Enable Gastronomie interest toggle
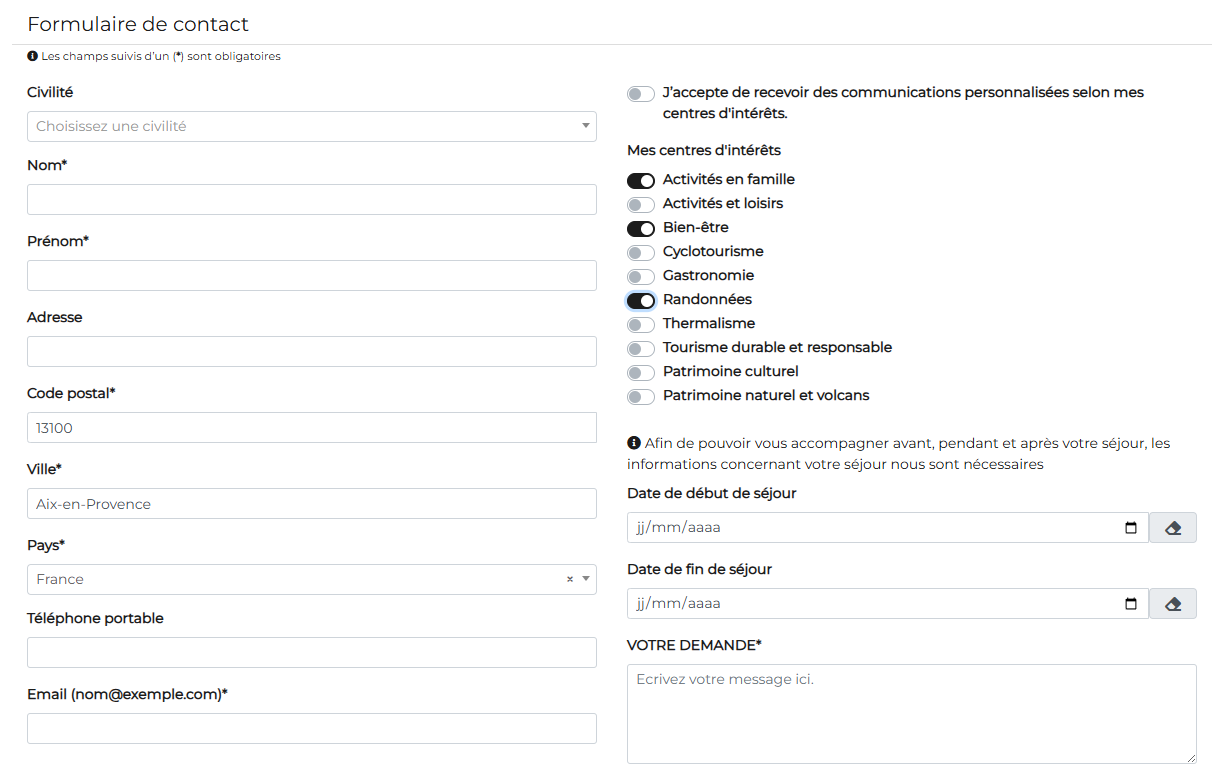Screen dimensions: 1222x777 click(641, 277)
